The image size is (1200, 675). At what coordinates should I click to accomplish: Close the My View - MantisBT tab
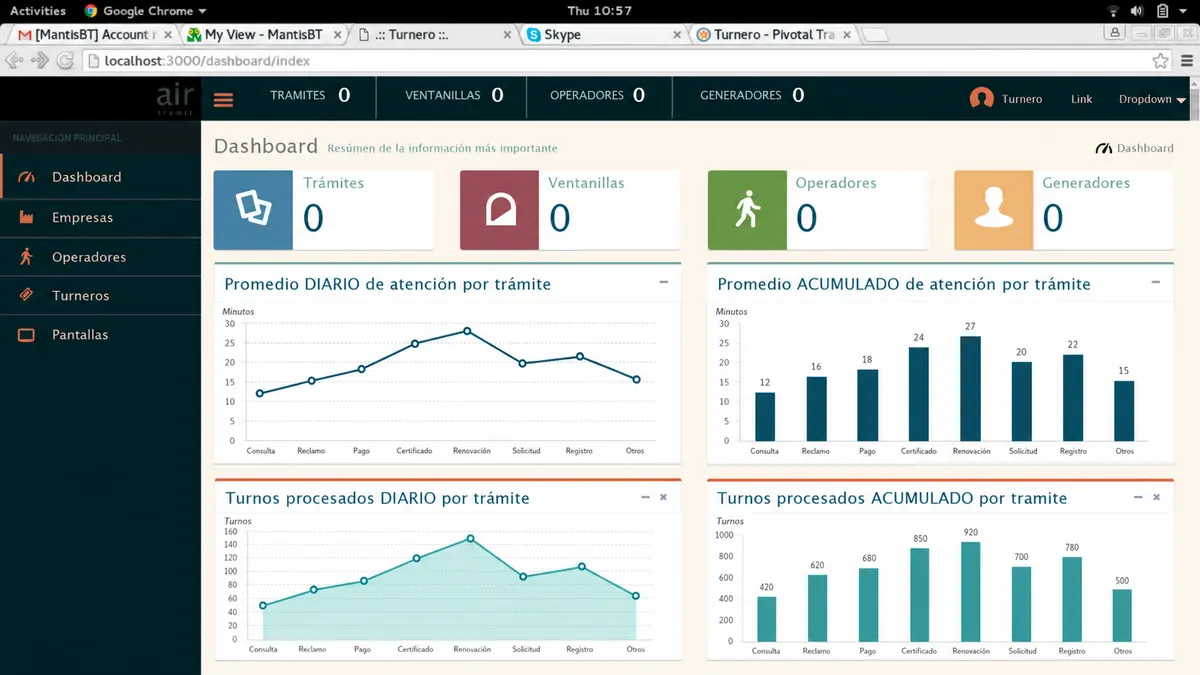click(338, 35)
